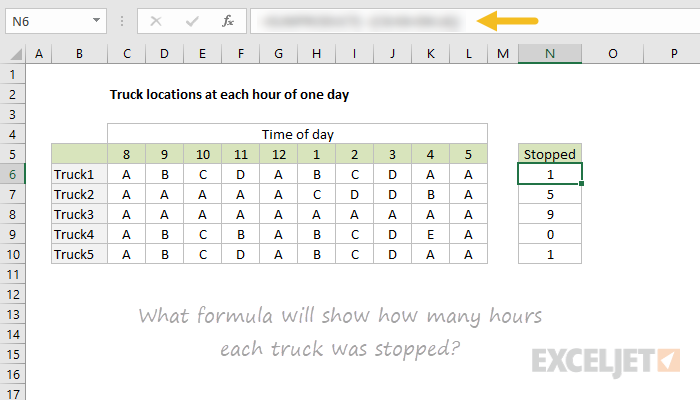Click the hour 10 header cell
Image resolution: width=700 pixels, height=400 pixels.
202,154
